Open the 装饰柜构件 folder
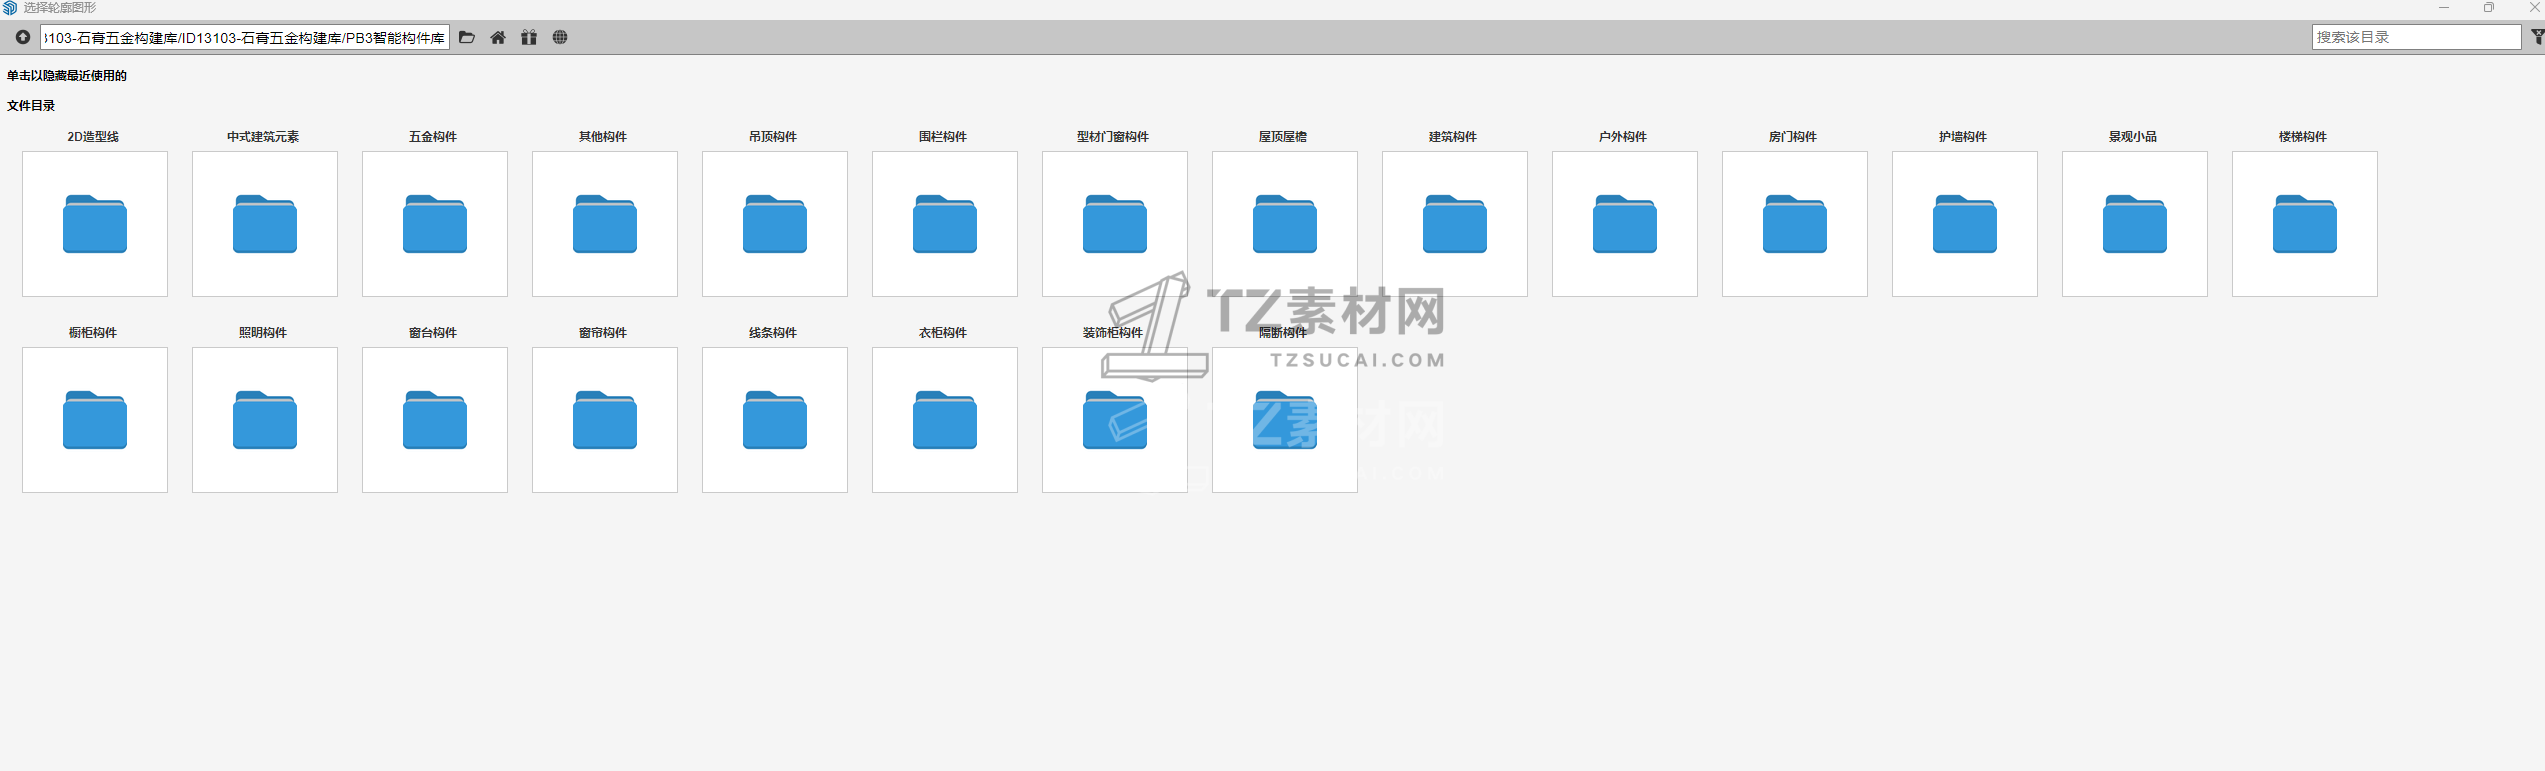The width and height of the screenshot is (2545, 771). pos(1115,420)
